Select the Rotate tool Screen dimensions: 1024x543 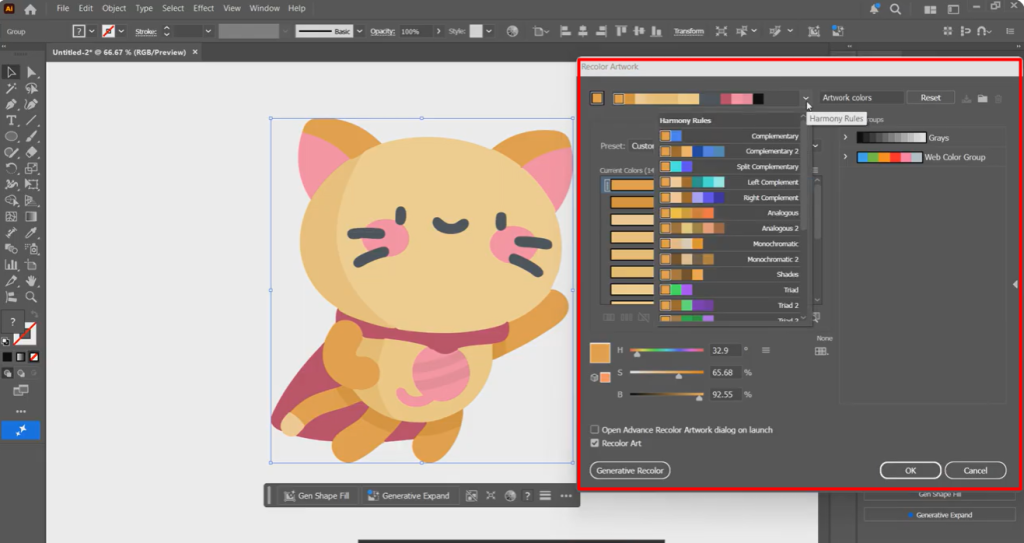point(11,169)
